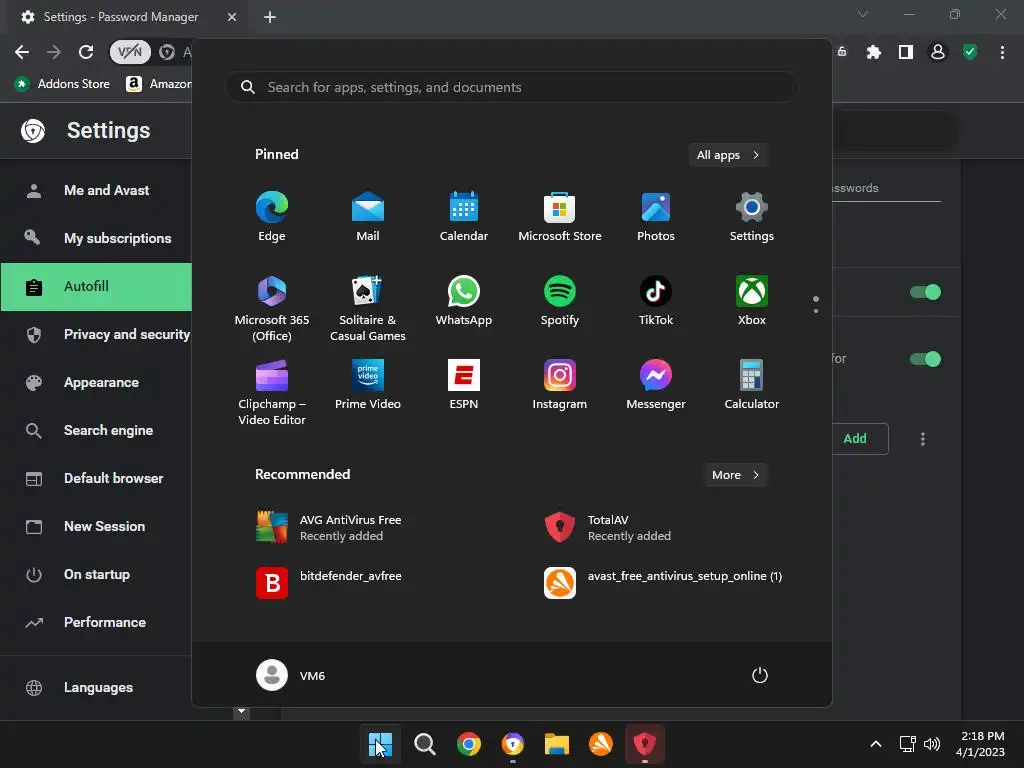Open the Edge pinned app
Image resolution: width=1024 pixels, height=768 pixels.
coord(272,216)
